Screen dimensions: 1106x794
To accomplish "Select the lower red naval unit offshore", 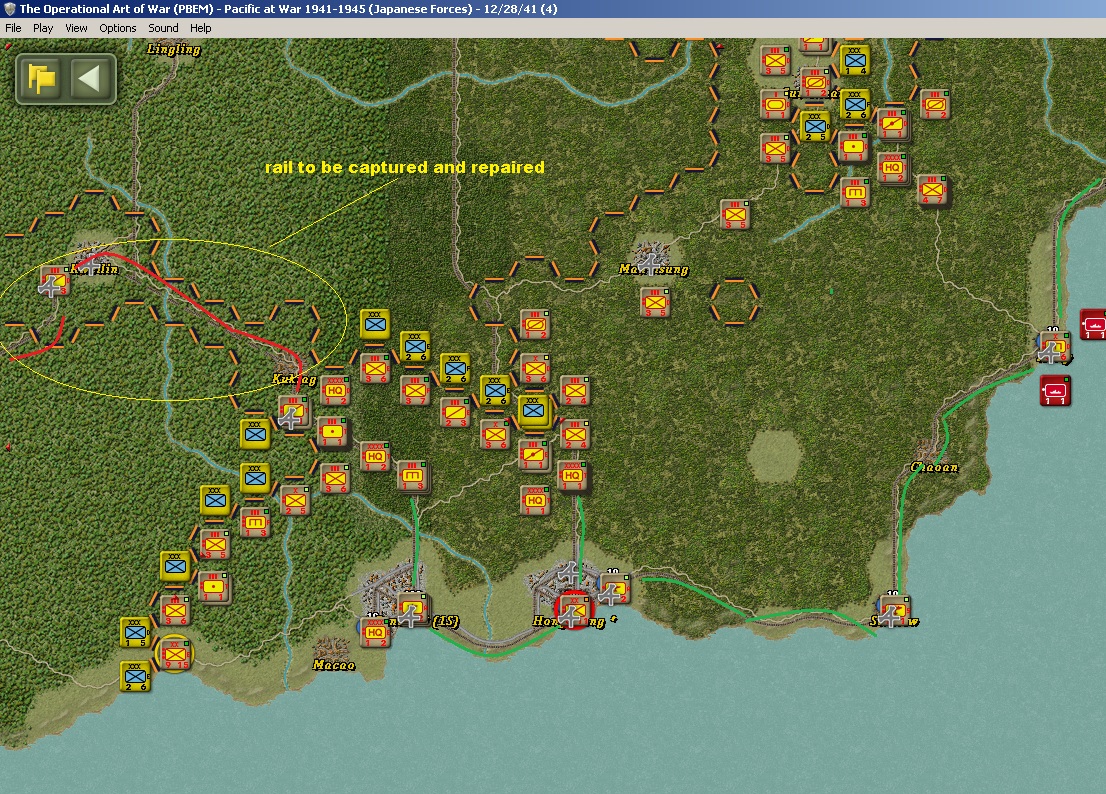I will pyautogui.click(x=1055, y=390).
